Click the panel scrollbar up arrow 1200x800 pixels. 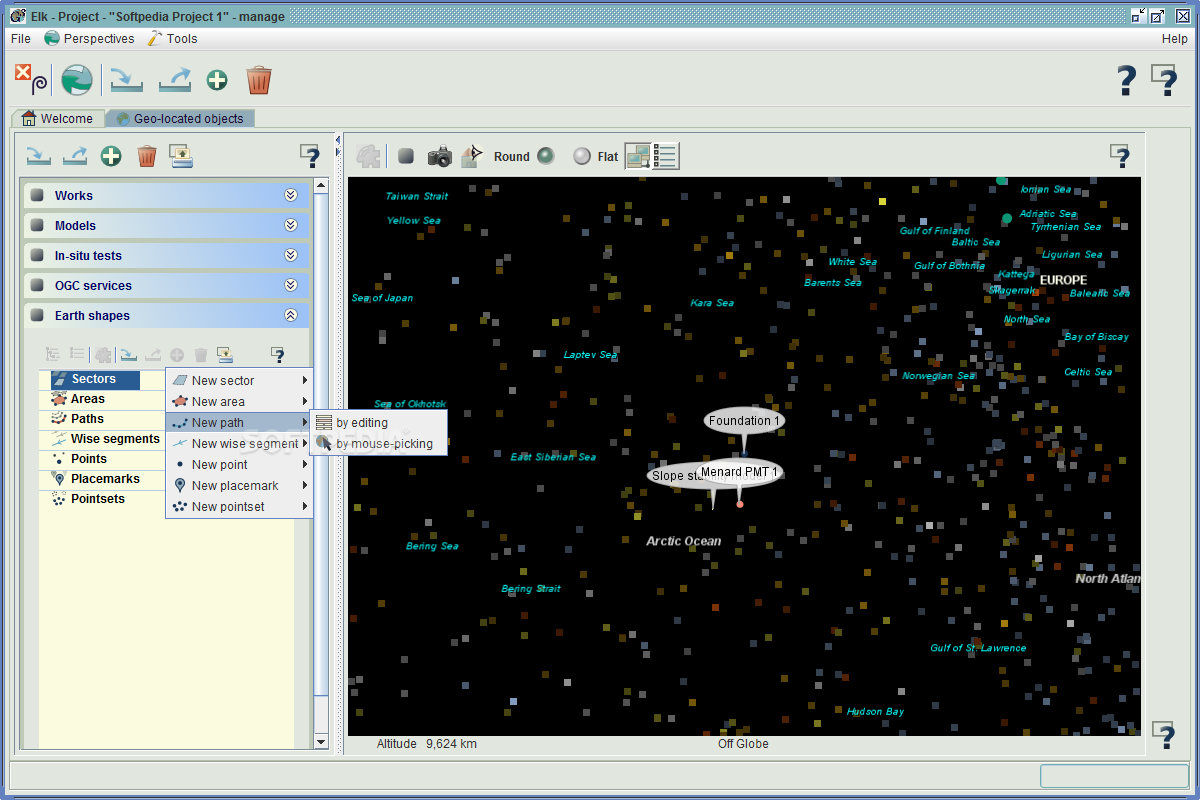[x=321, y=185]
